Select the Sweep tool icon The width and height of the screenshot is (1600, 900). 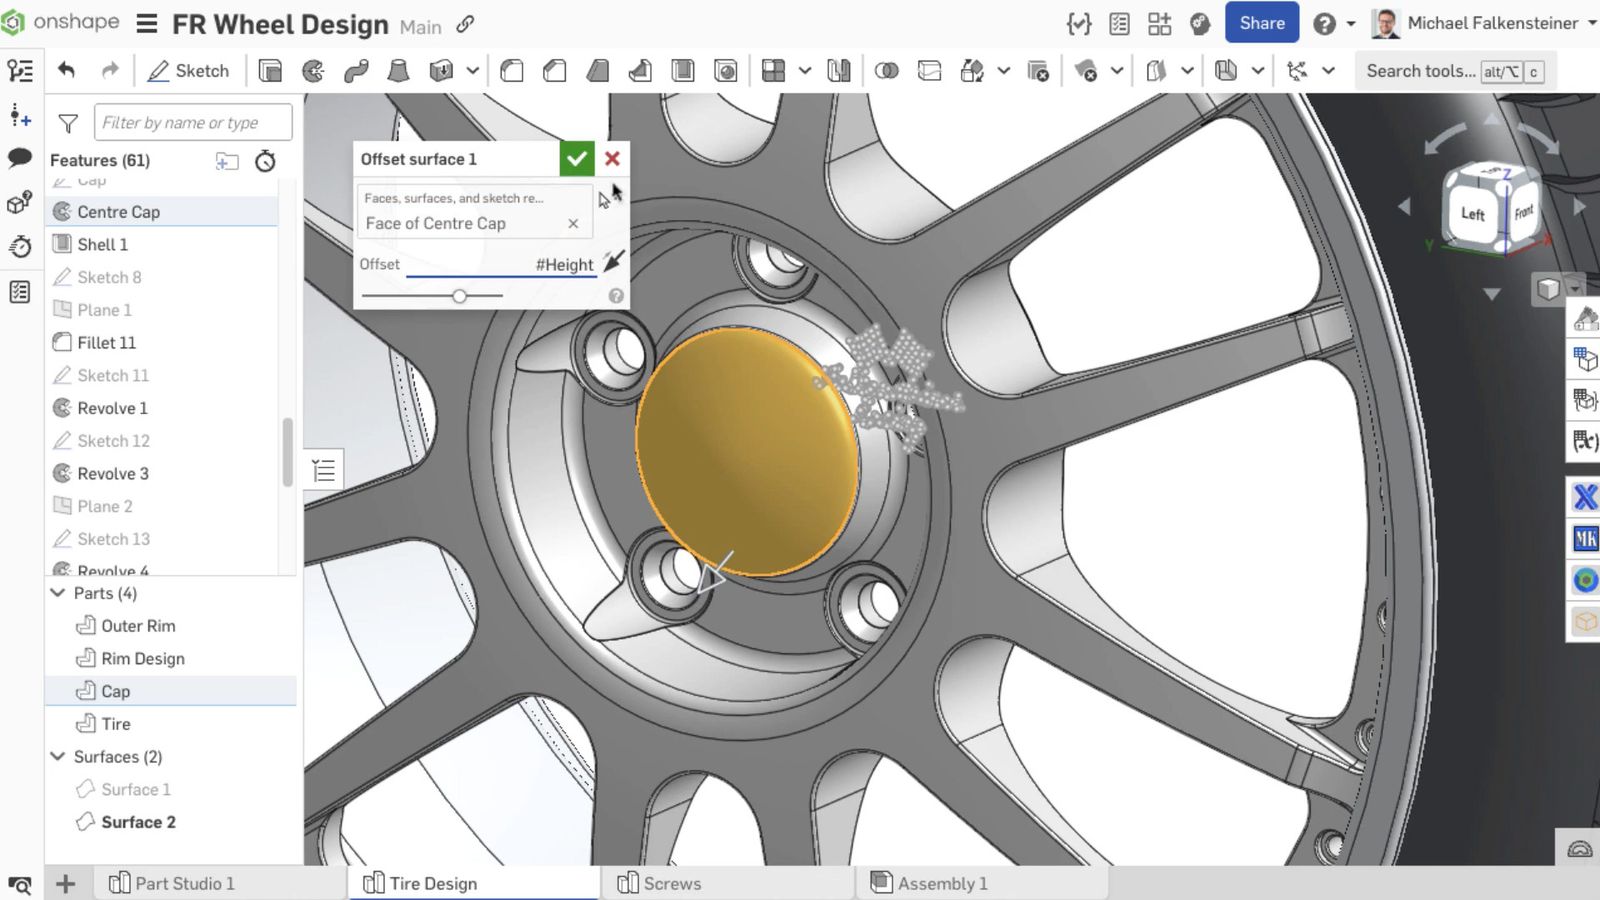pos(356,71)
